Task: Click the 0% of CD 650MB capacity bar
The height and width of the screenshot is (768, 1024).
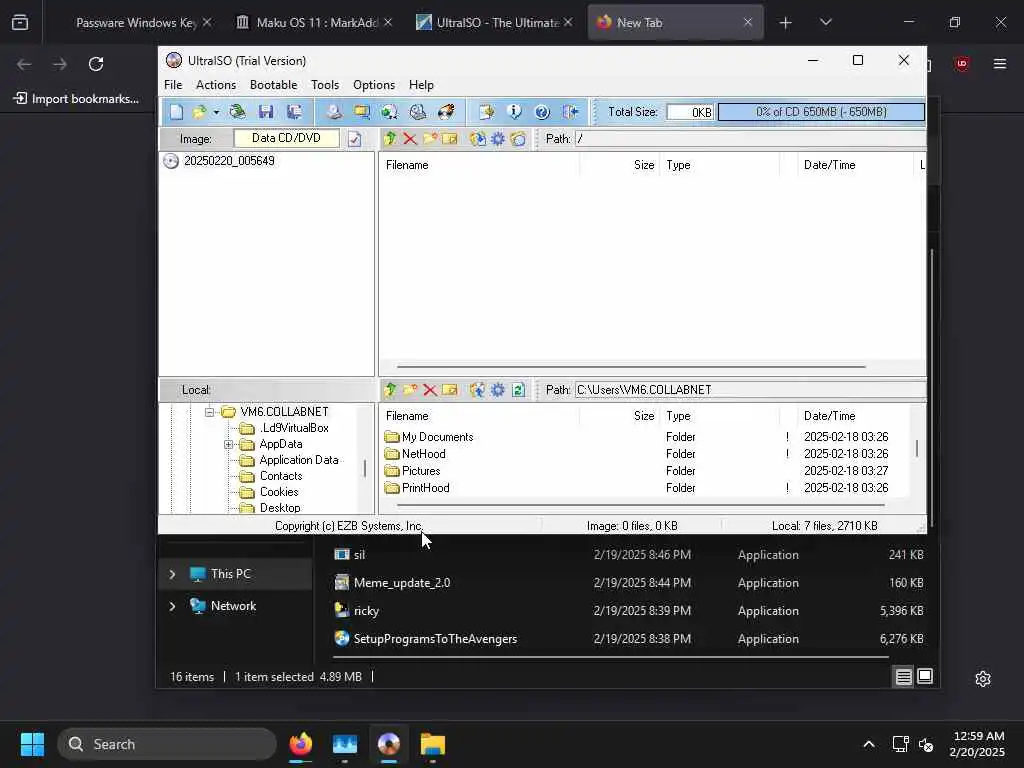Action: point(822,112)
